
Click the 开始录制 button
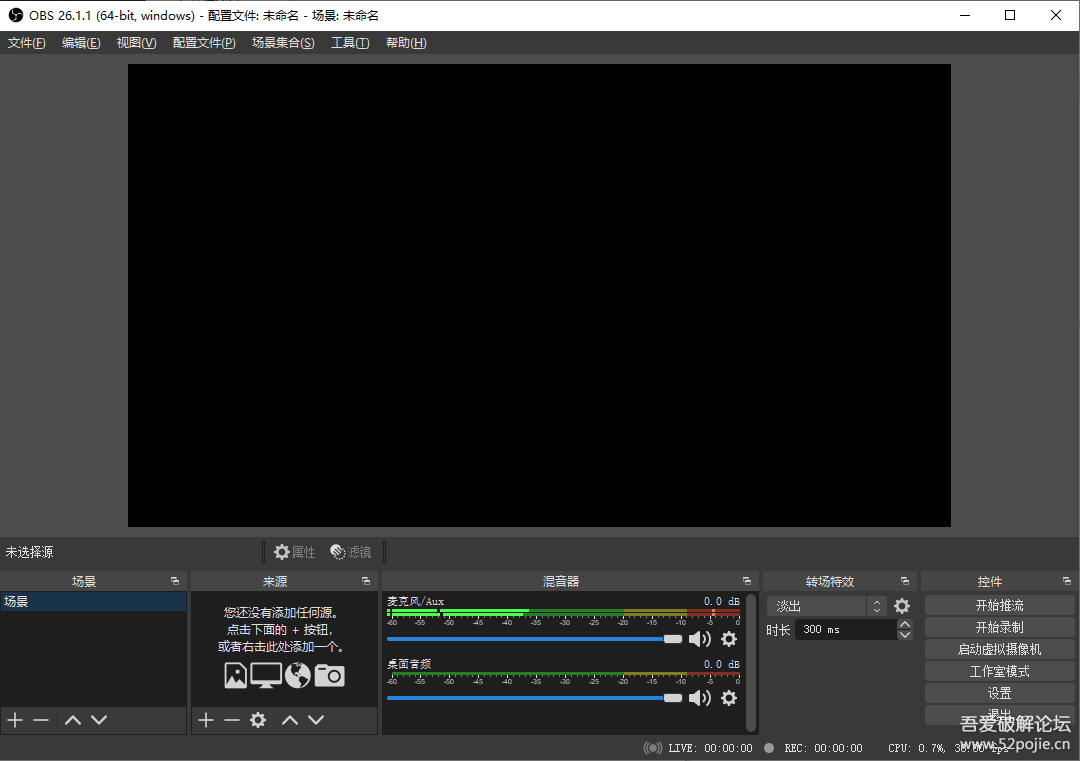coord(999,627)
